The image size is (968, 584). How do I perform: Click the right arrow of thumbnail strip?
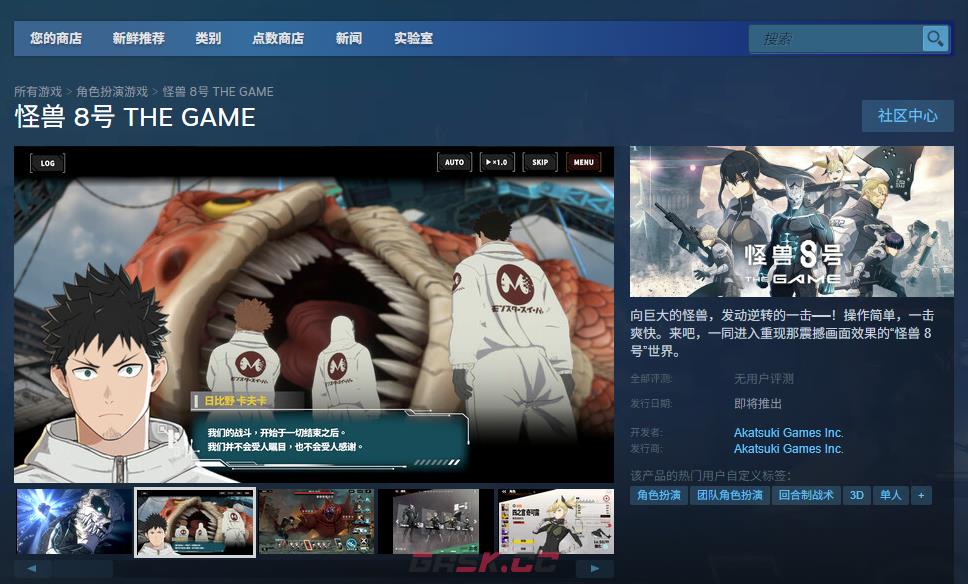tap(595, 569)
